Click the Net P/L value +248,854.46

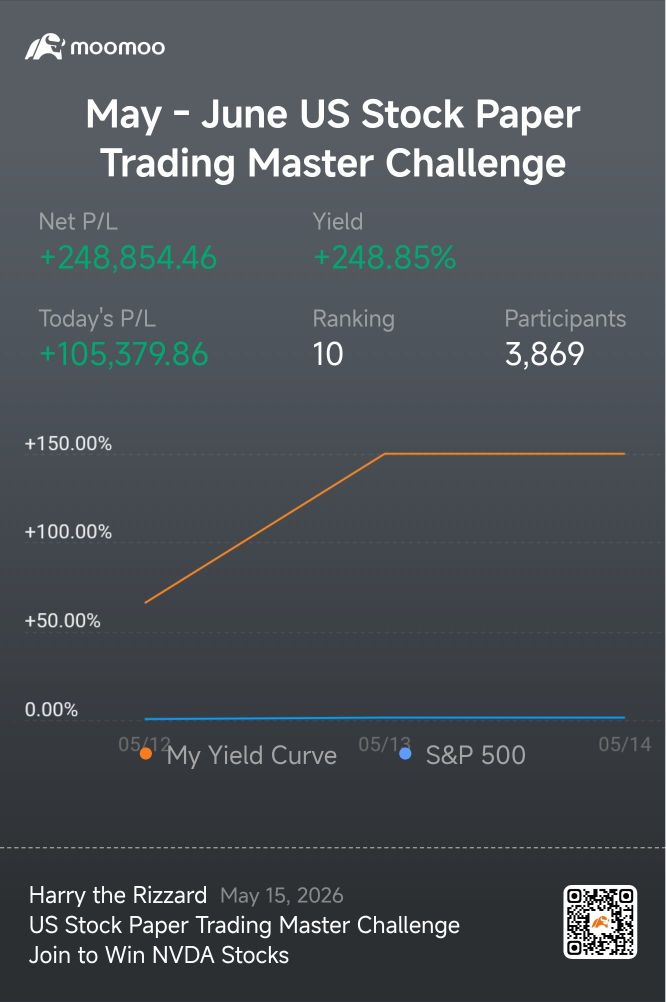point(128,258)
